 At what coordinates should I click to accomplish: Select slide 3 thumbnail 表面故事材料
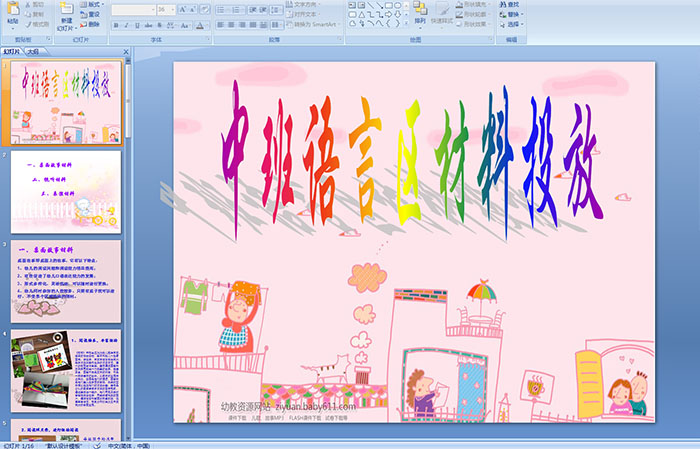pyautogui.click(x=66, y=281)
